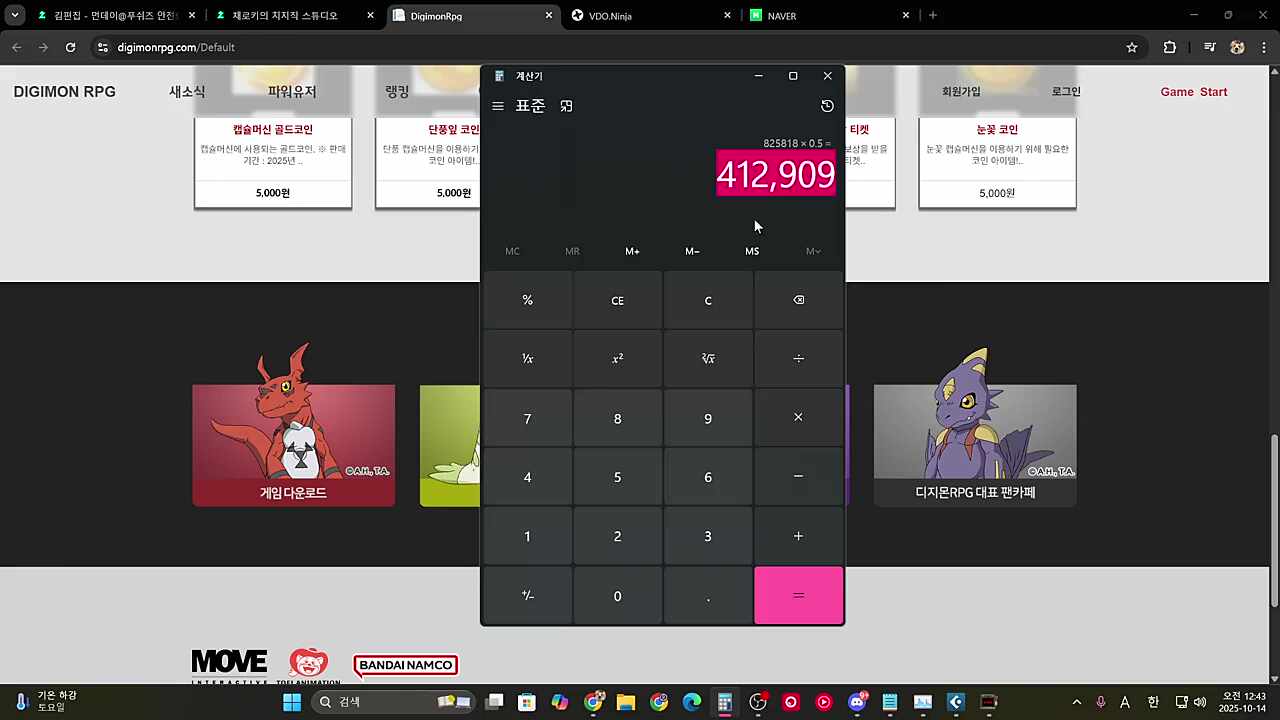Open Chrome extensions puzzle icon
Image resolution: width=1280 pixels, height=720 pixels.
tap(1169, 47)
